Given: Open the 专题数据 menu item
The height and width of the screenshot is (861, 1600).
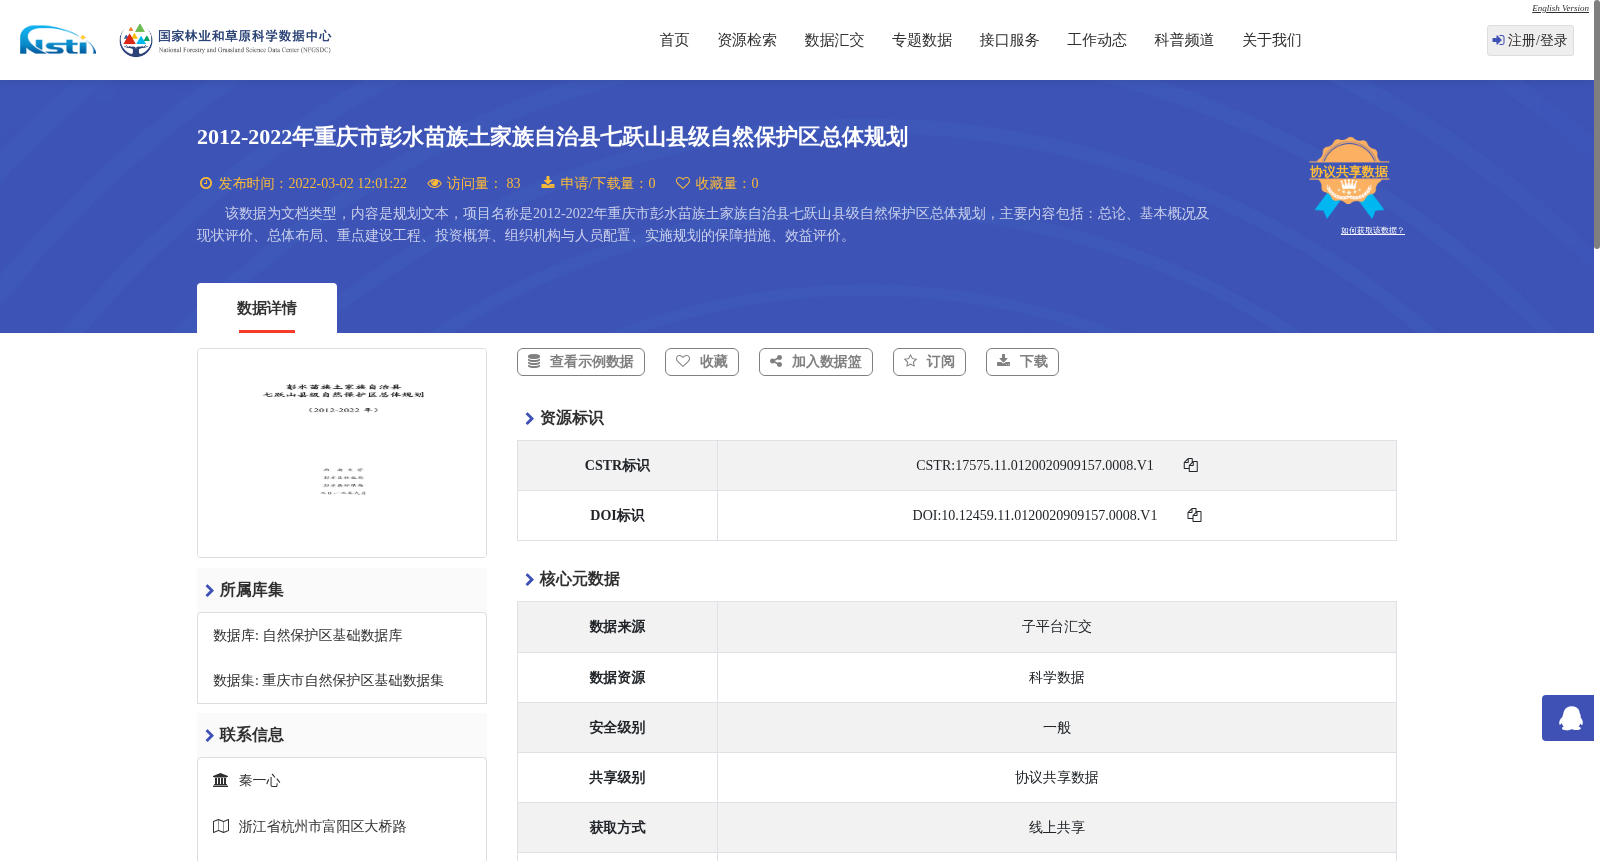Looking at the screenshot, I should coord(922,40).
